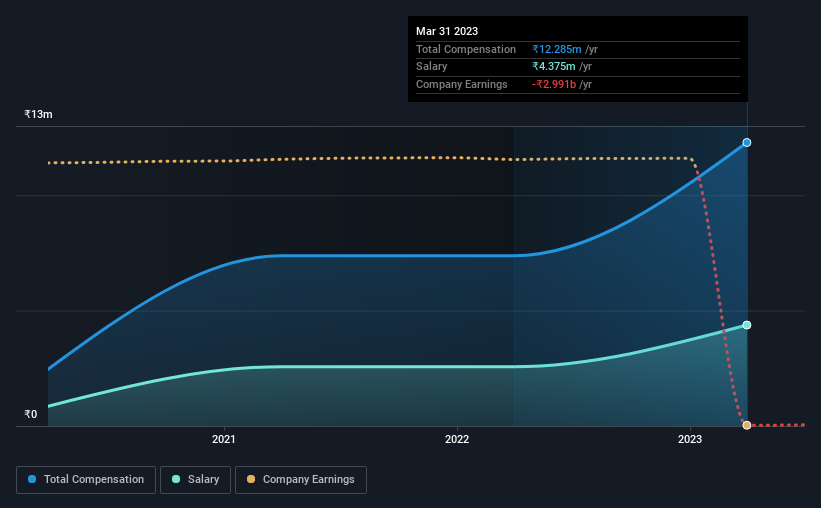Click the -₹2.991b company earnings value
The width and height of the screenshot is (821, 508).
pos(553,84)
